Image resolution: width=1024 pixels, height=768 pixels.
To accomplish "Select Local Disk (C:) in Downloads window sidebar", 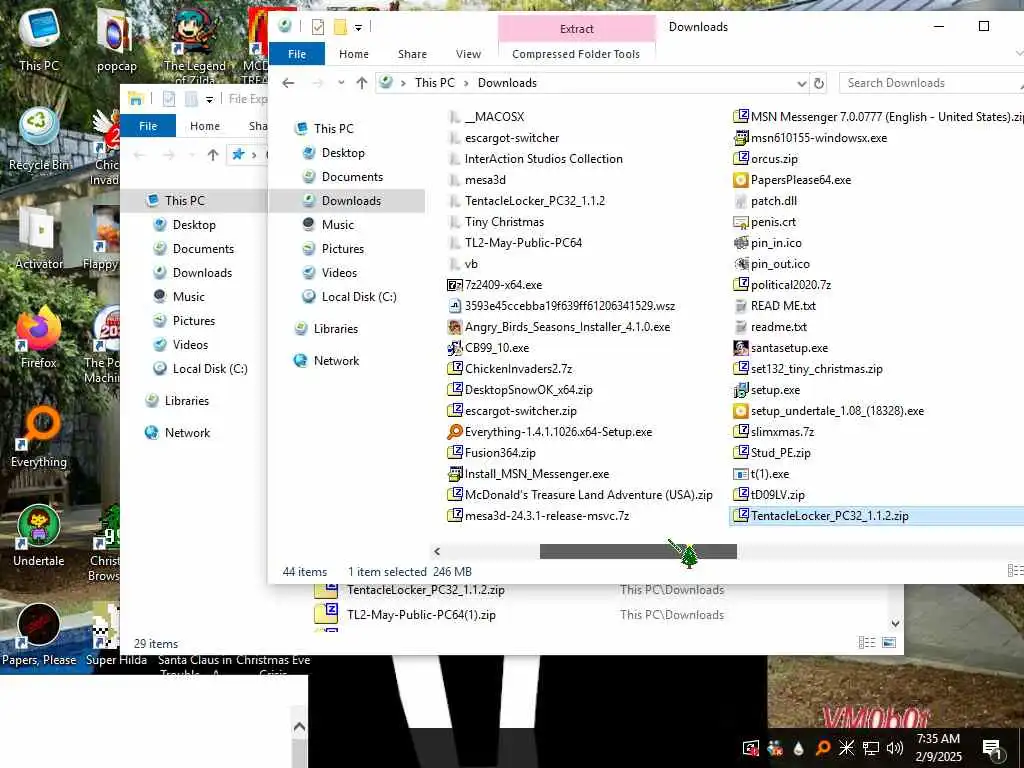I will [x=359, y=296].
